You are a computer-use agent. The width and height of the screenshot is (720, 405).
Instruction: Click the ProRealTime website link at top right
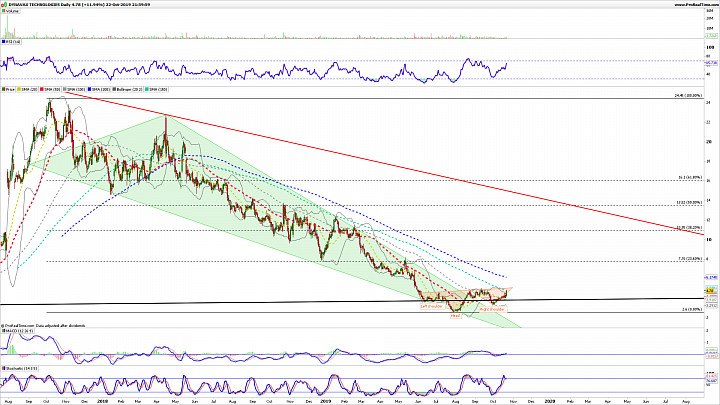pyautogui.click(x=695, y=5)
